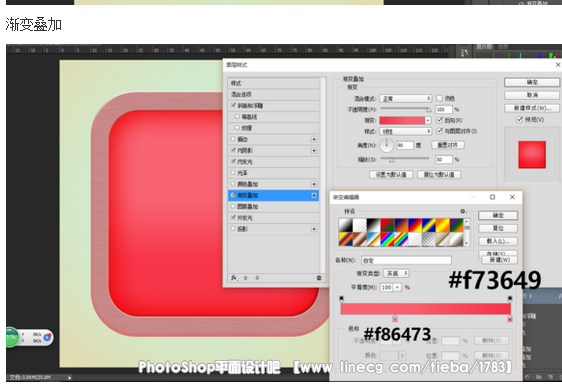Enable the 纹理 texture checkbox
This screenshot has height=384, width=562.
click(237, 128)
